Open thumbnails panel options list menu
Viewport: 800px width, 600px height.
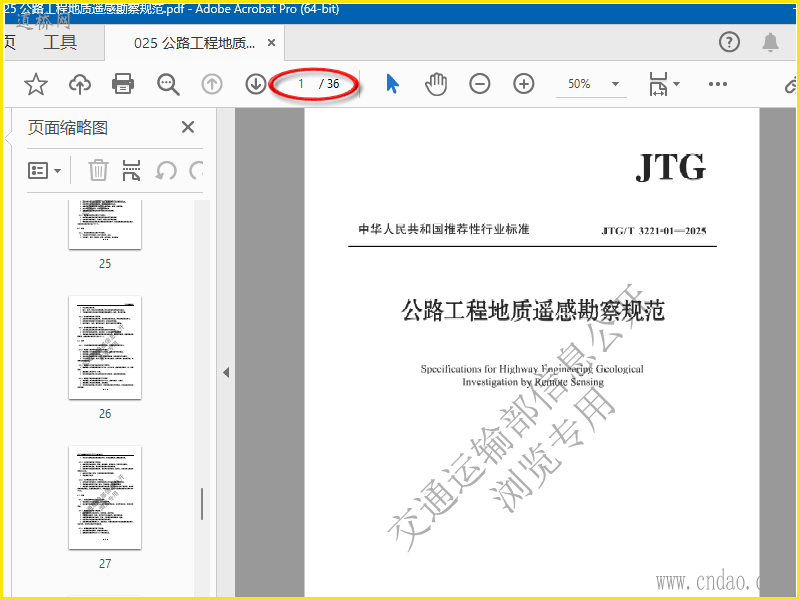[44, 170]
